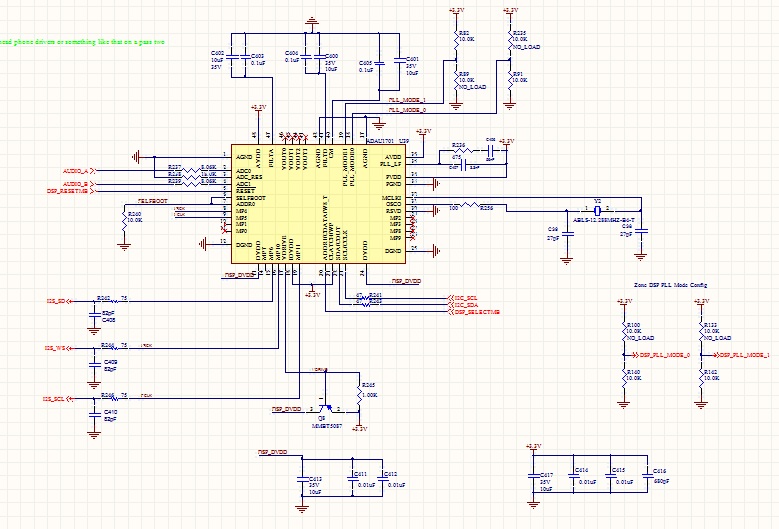Select the ADAU1701 U39 chip body
The image size is (779, 529).
tap(318, 204)
